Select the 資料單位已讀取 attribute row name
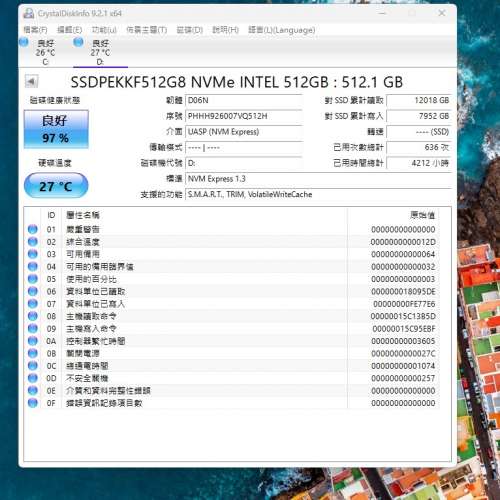This screenshot has width=500, height=500. 95,291
